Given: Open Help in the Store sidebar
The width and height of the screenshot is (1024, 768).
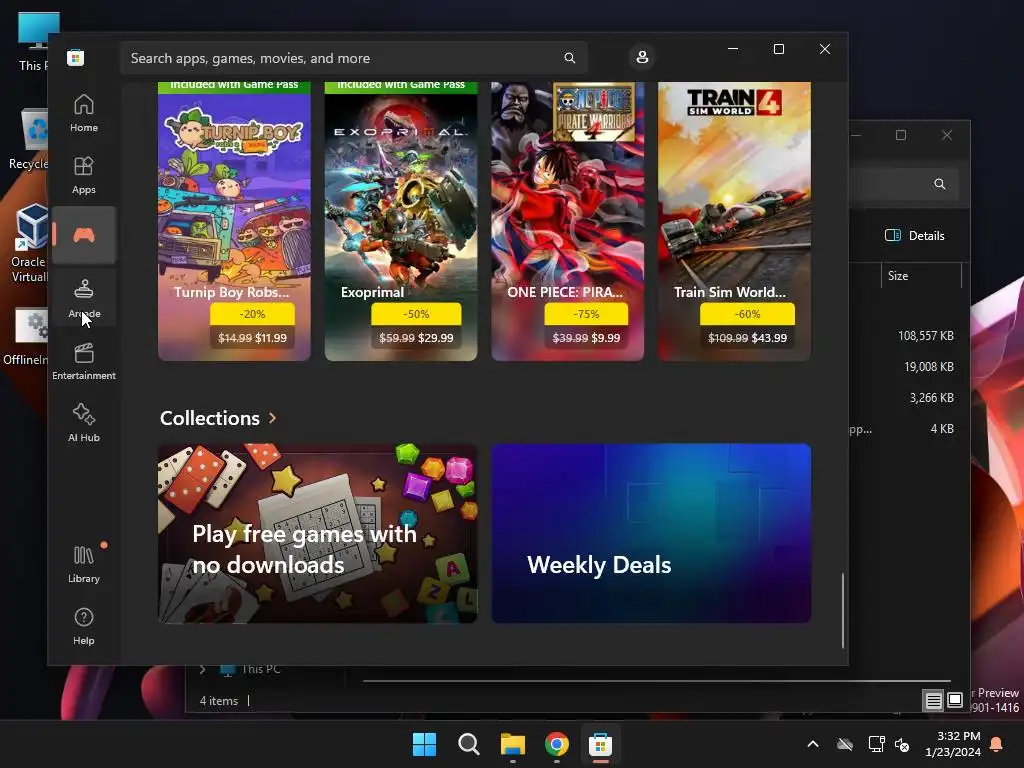Looking at the screenshot, I should click(84, 626).
